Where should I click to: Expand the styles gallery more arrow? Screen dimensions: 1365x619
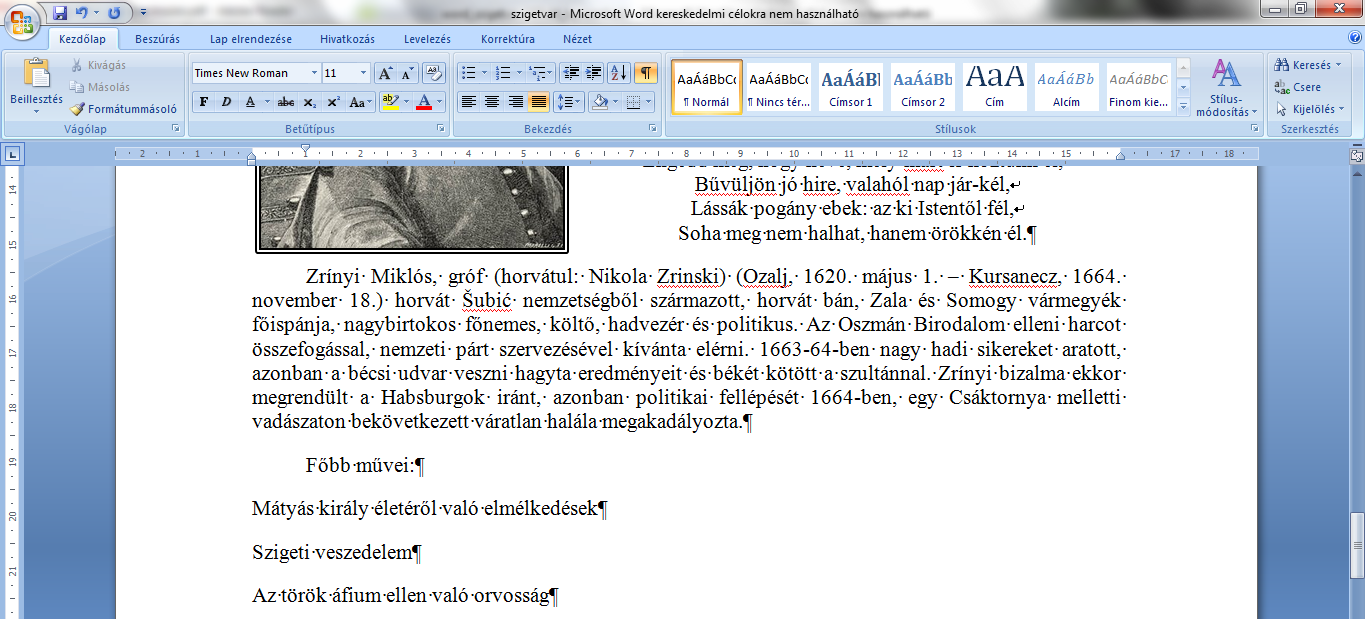click(1184, 105)
